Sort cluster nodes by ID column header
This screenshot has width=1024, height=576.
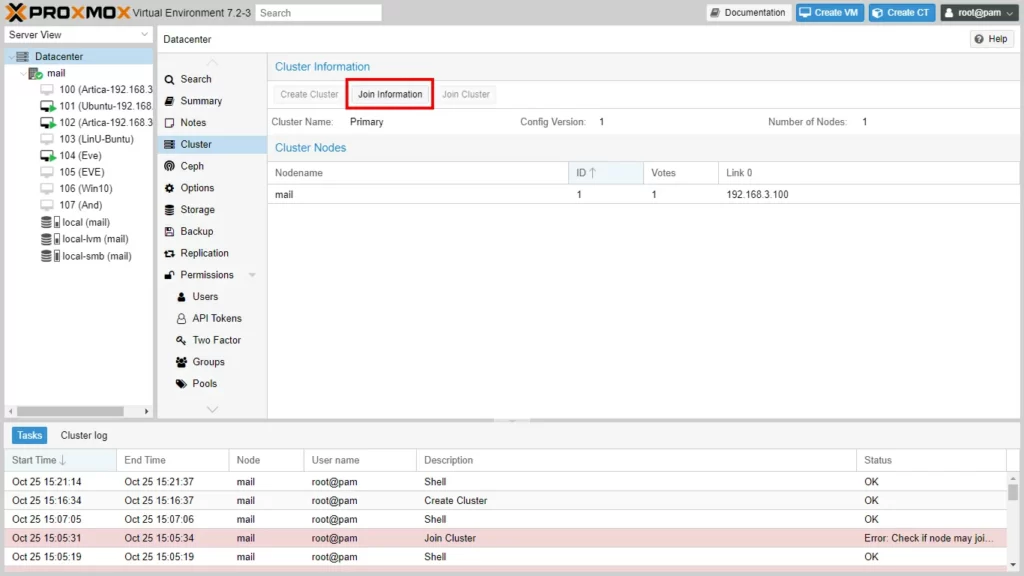(x=604, y=173)
